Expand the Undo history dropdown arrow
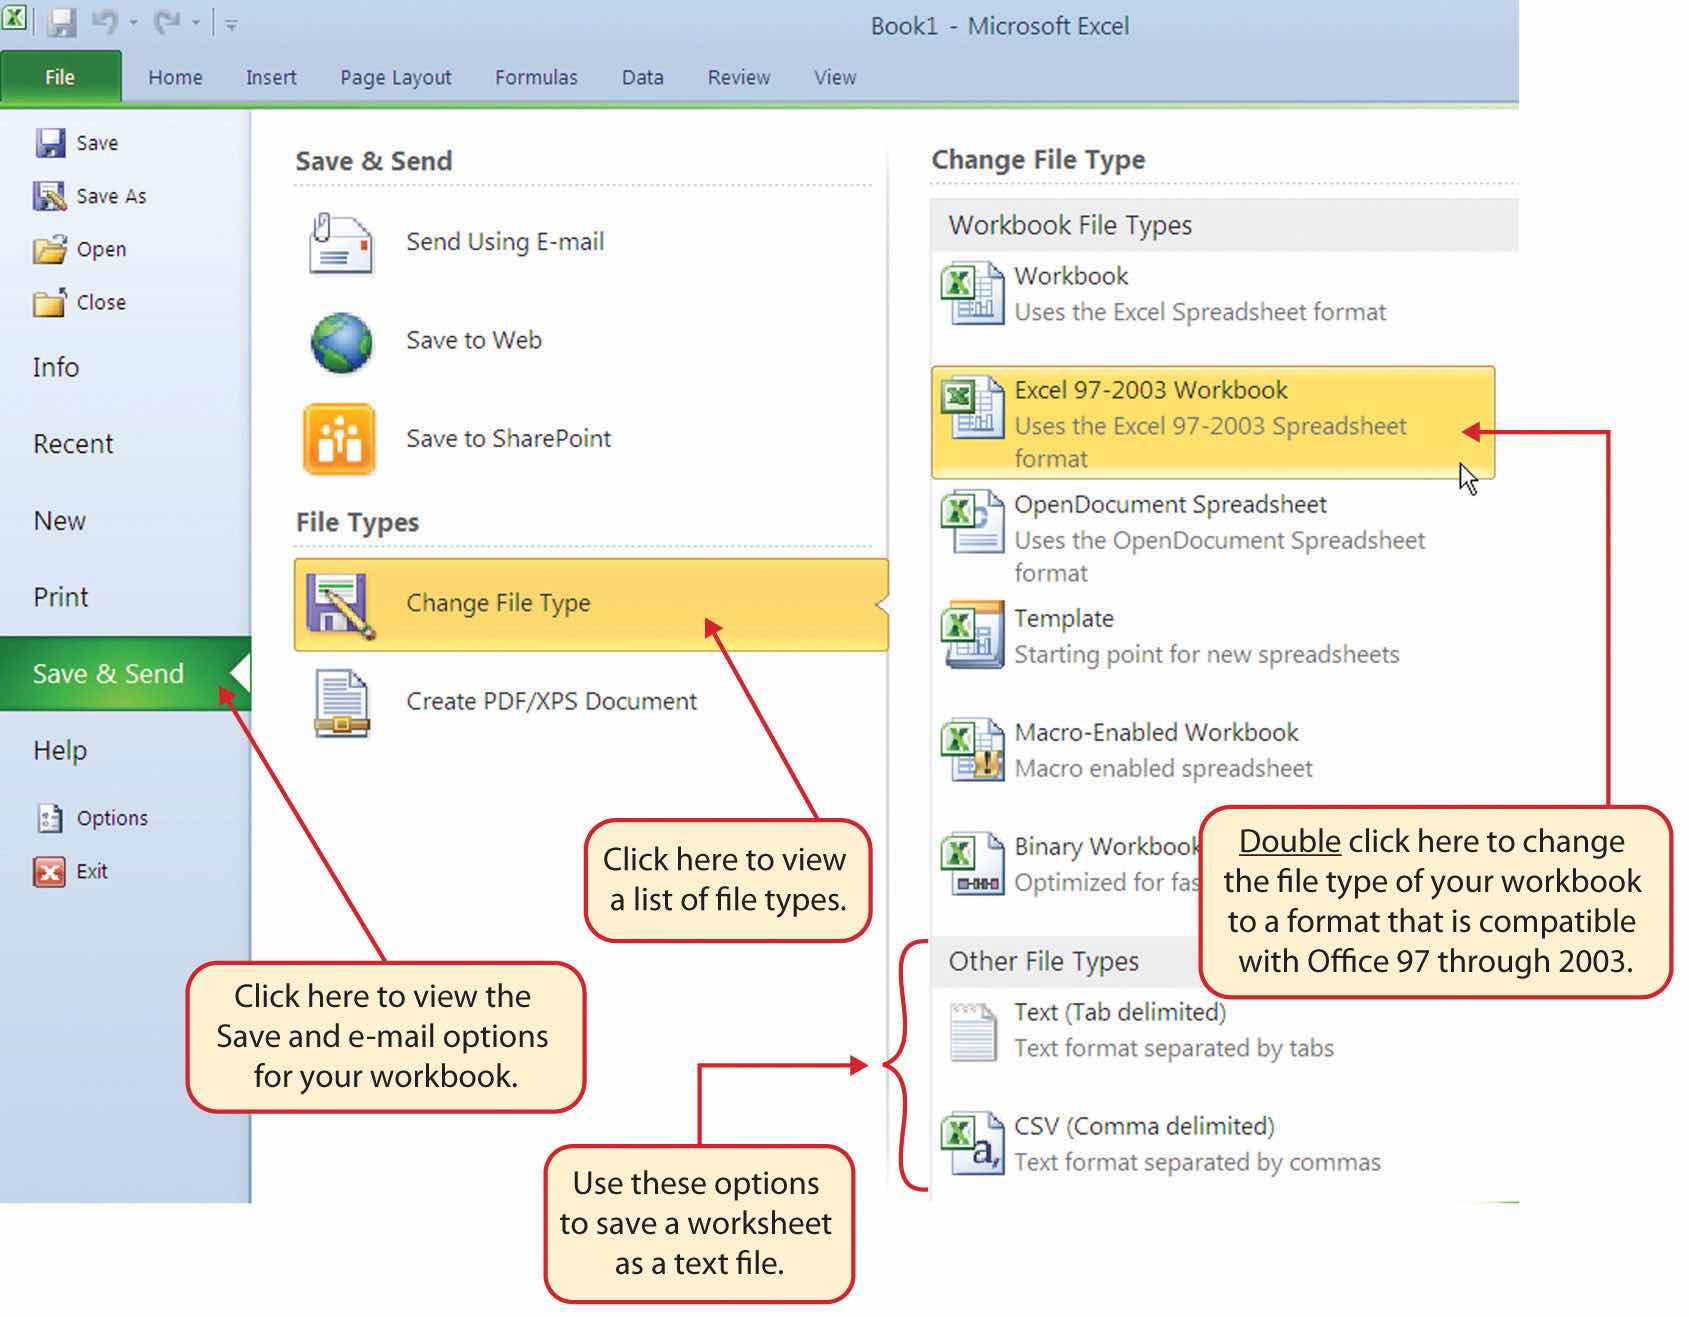The image size is (1689, 1317). point(133,23)
